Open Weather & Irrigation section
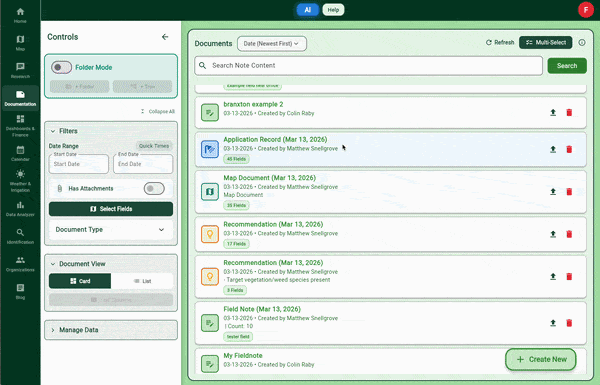 click(20, 181)
